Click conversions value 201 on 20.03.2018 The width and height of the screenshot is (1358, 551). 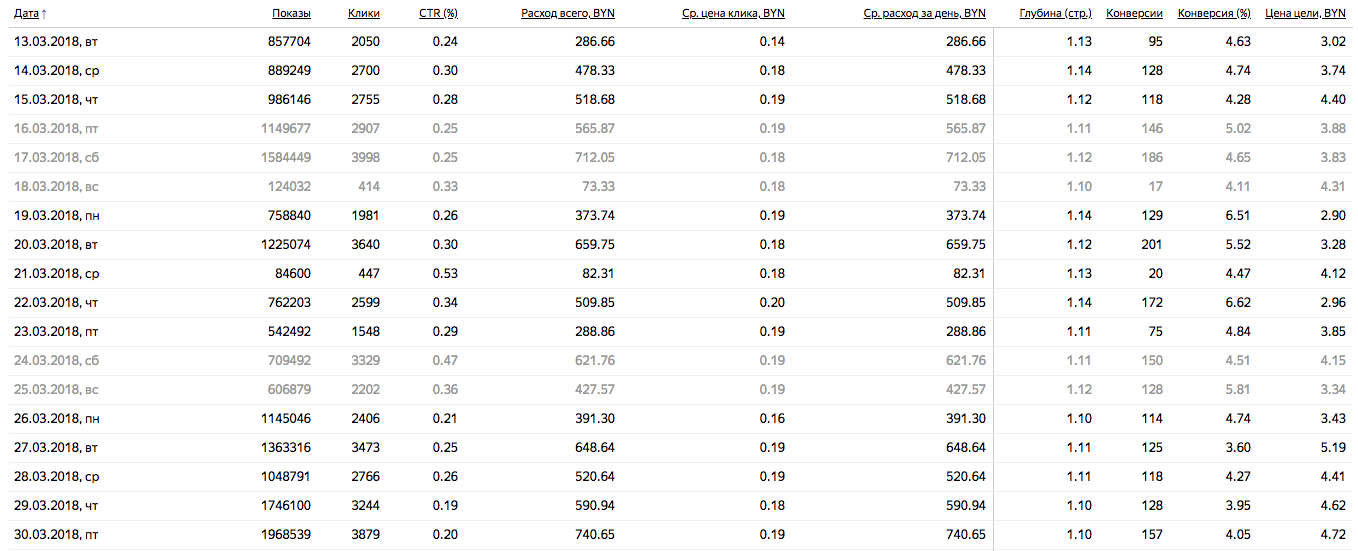1149,245
